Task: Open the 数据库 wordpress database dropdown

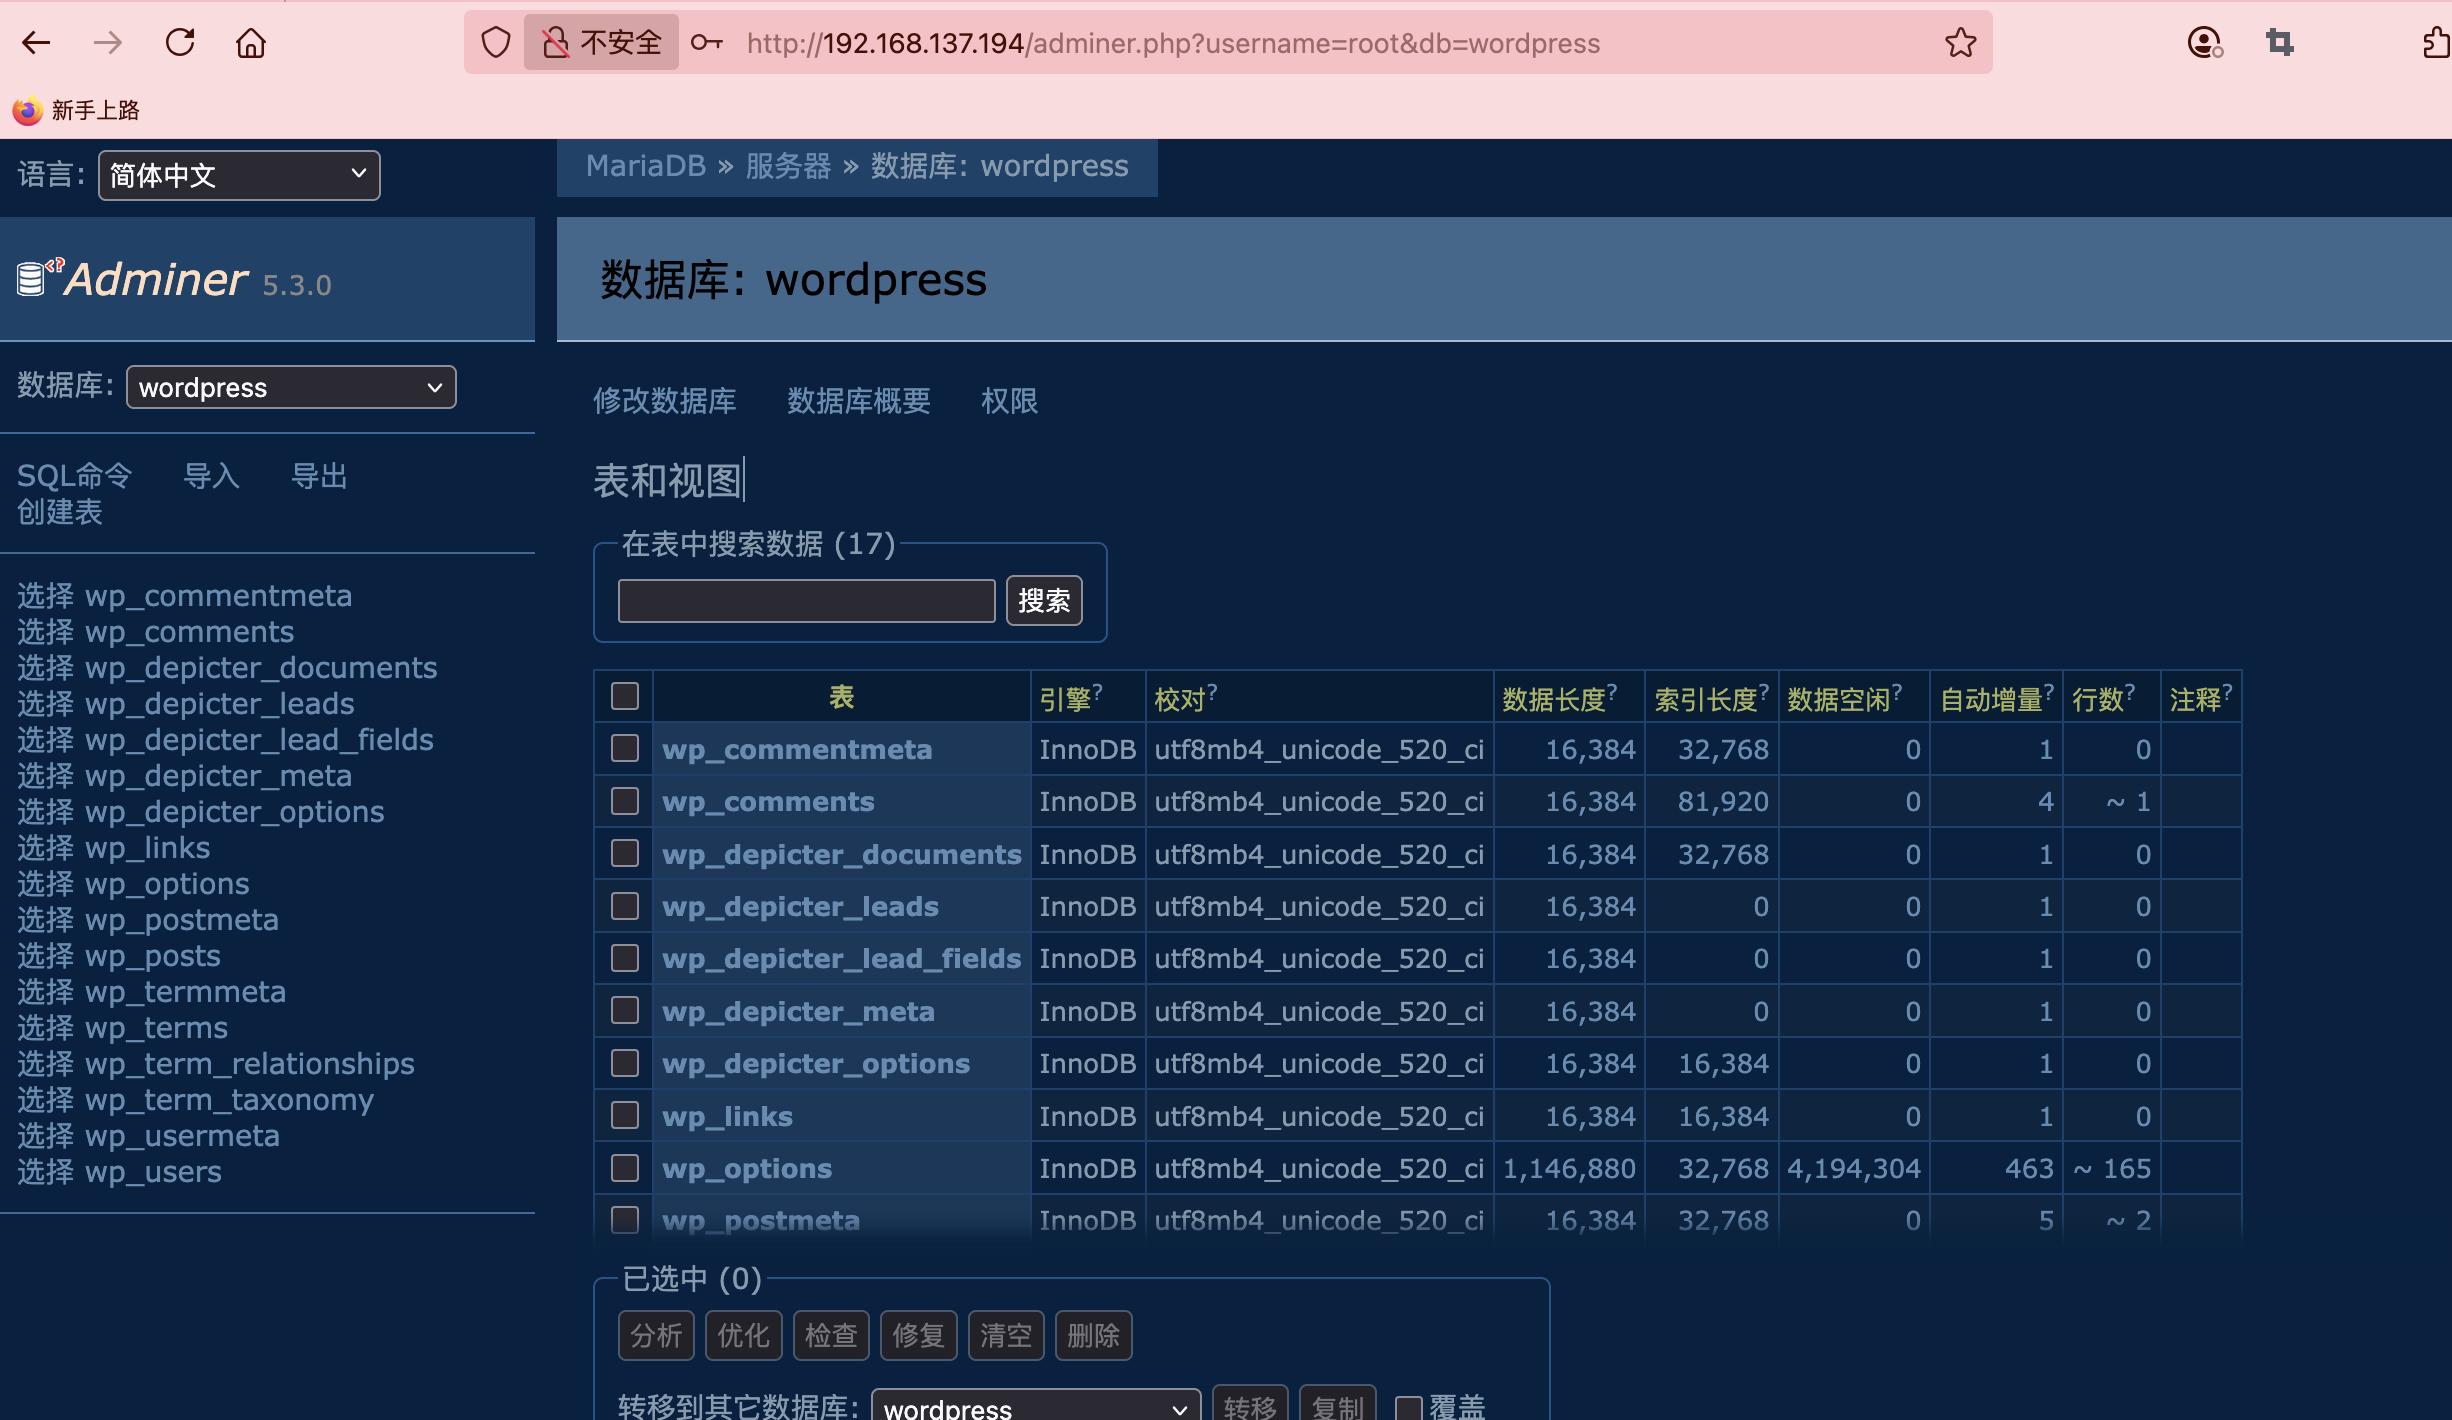Action: [x=291, y=388]
